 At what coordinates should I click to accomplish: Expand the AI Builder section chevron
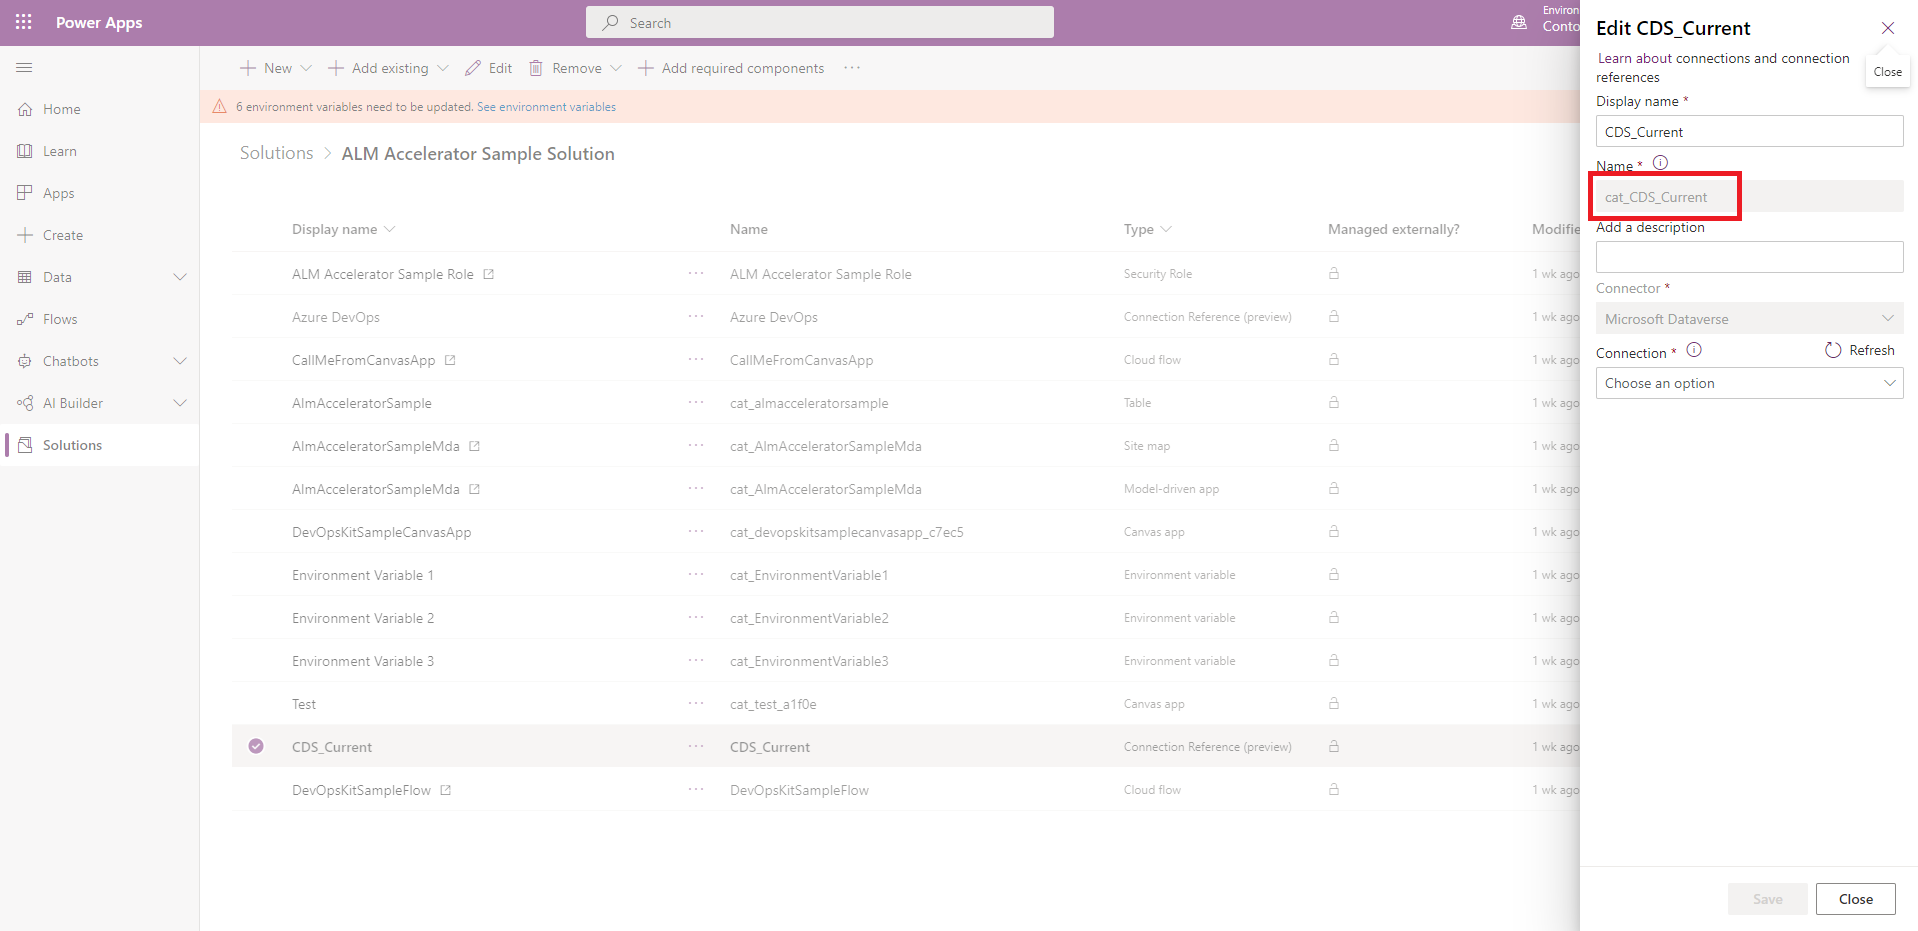[180, 403]
